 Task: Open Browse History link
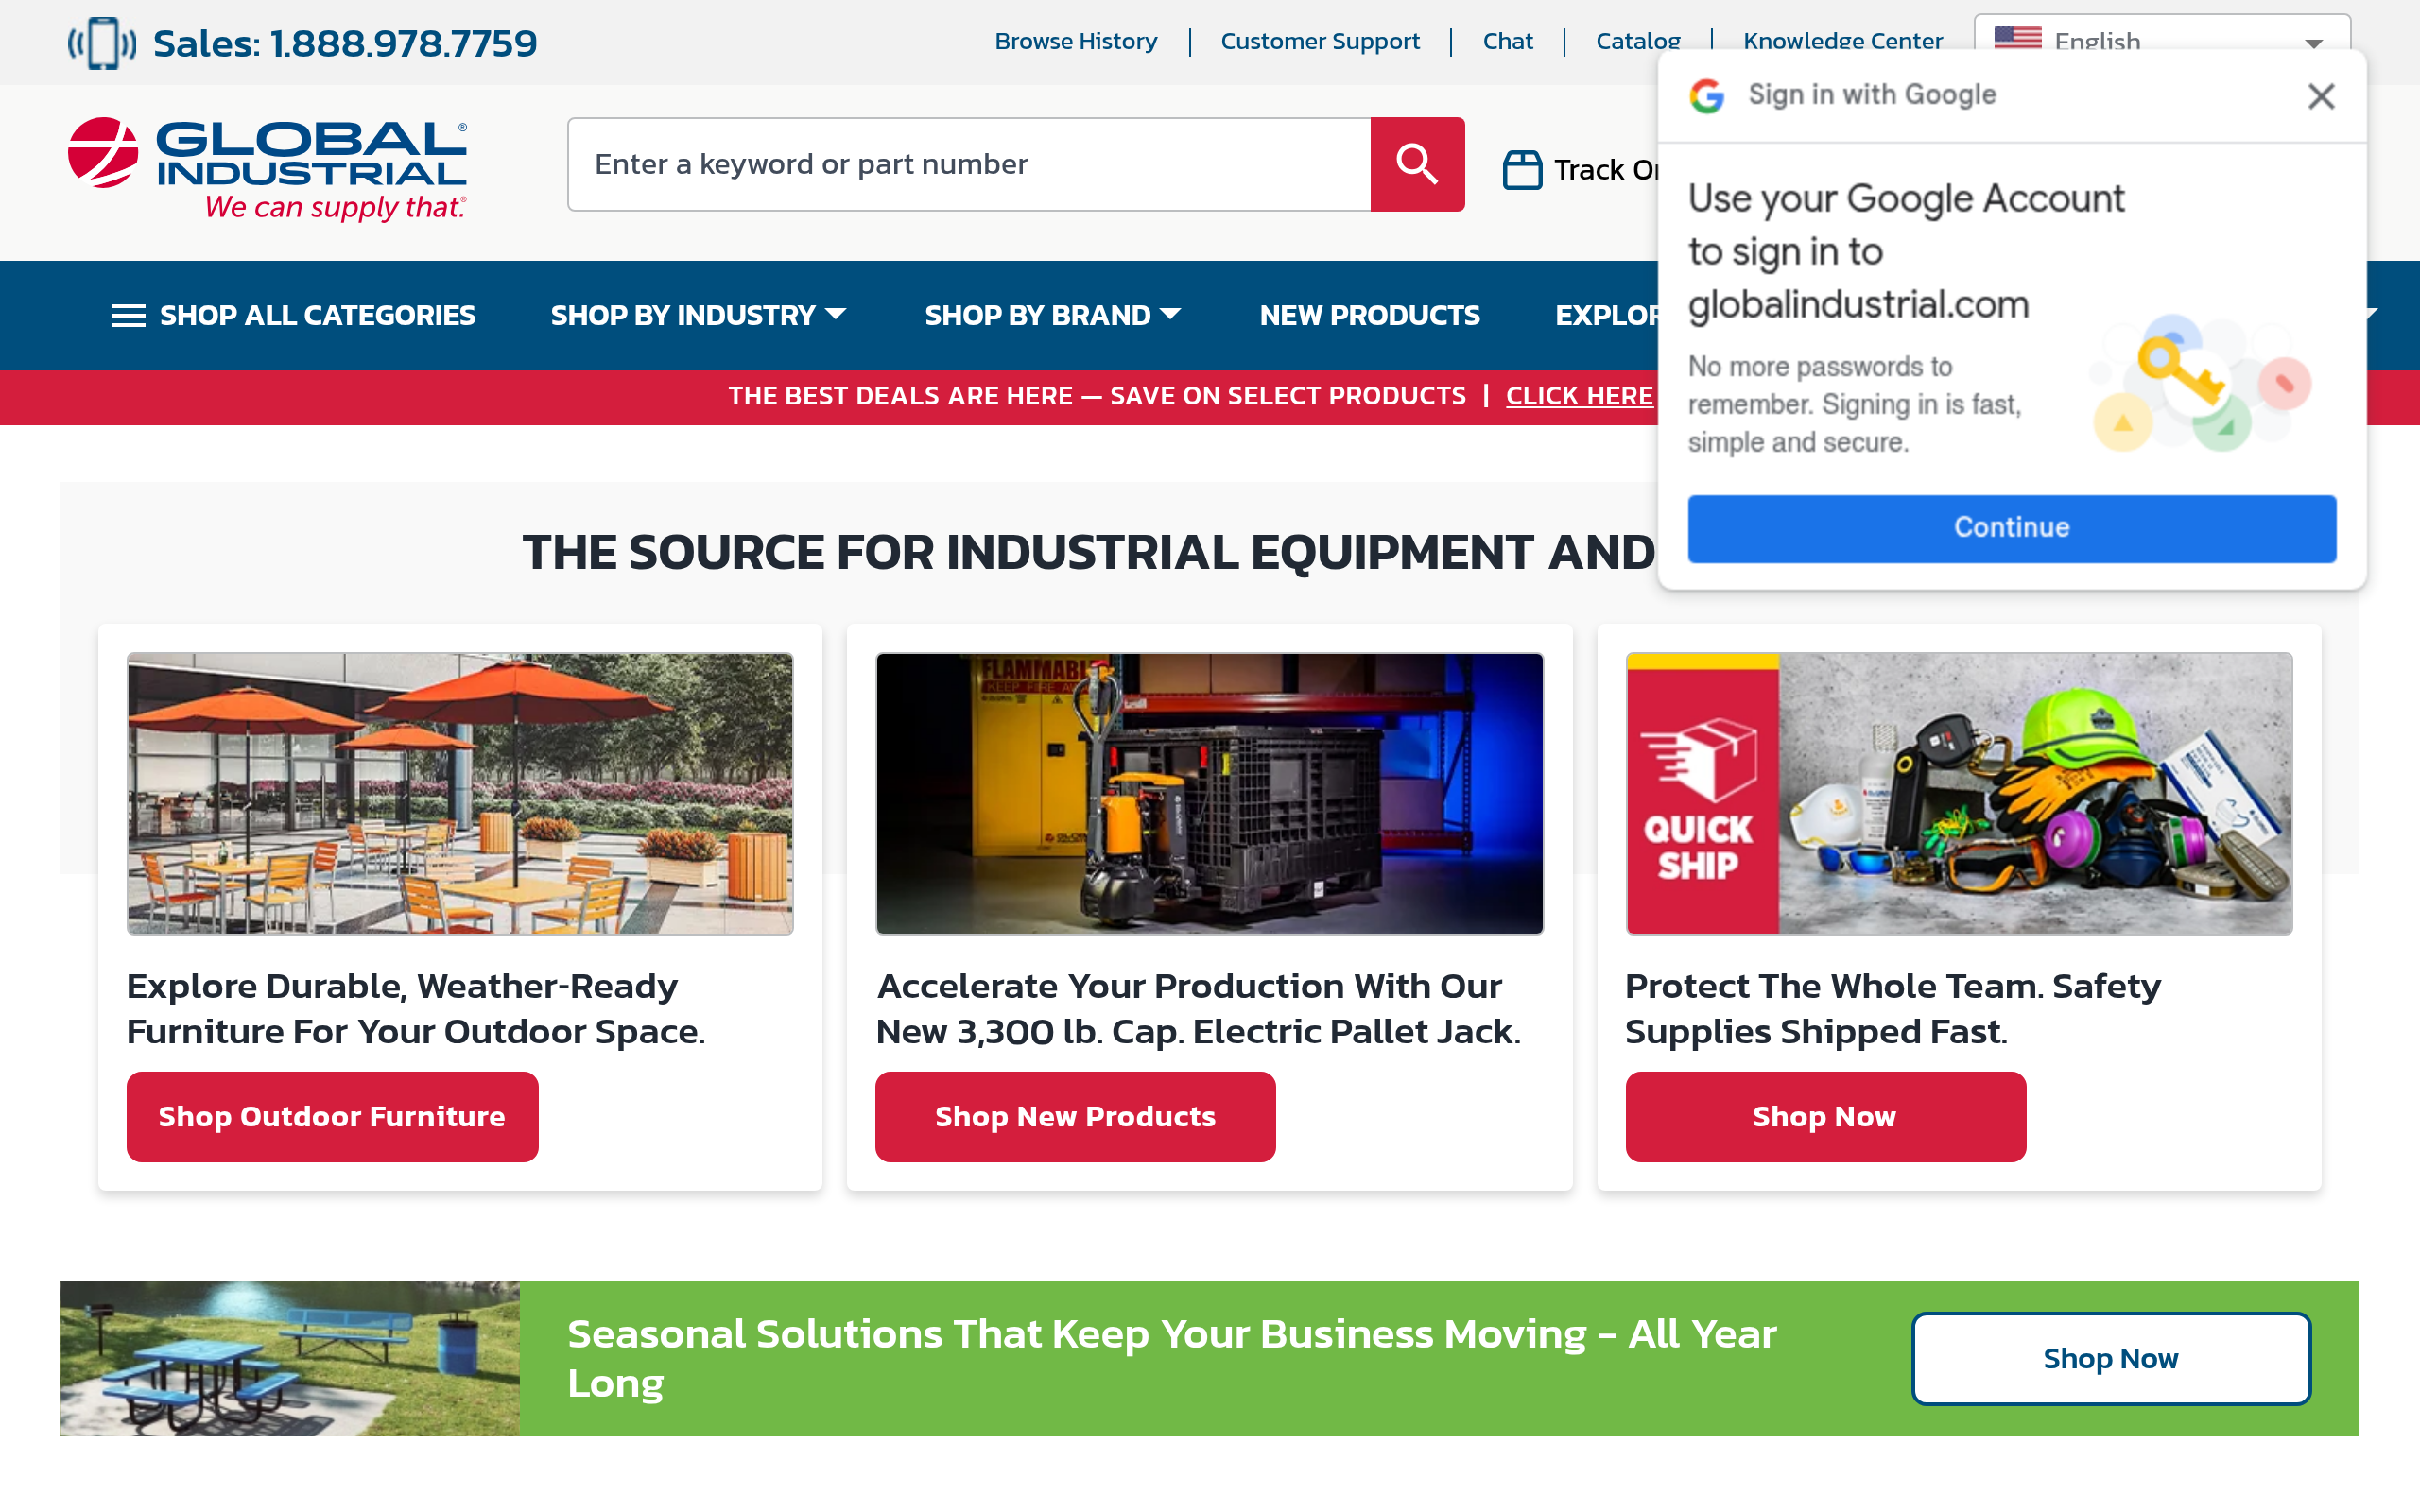pos(1075,41)
